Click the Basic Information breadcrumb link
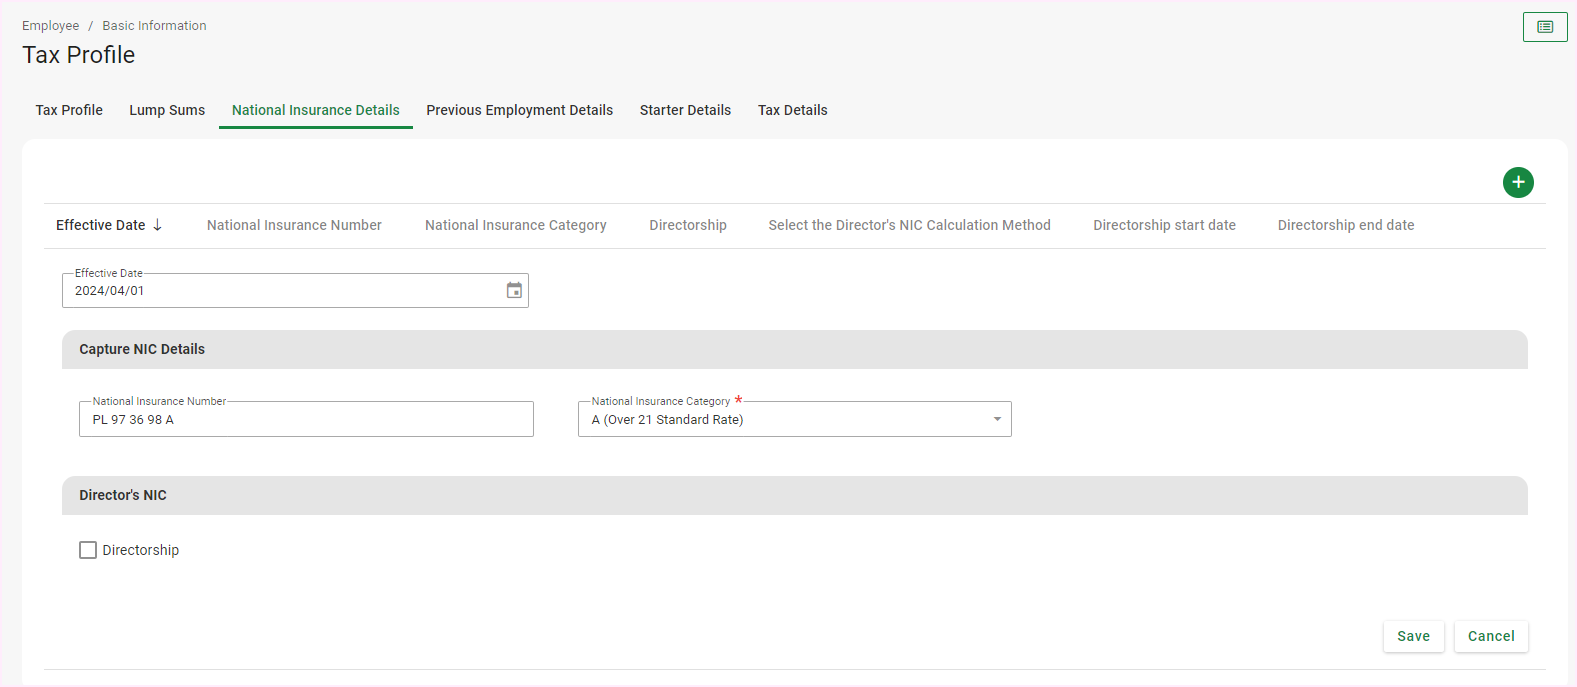This screenshot has height=687, width=1577. pyautogui.click(x=154, y=26)
